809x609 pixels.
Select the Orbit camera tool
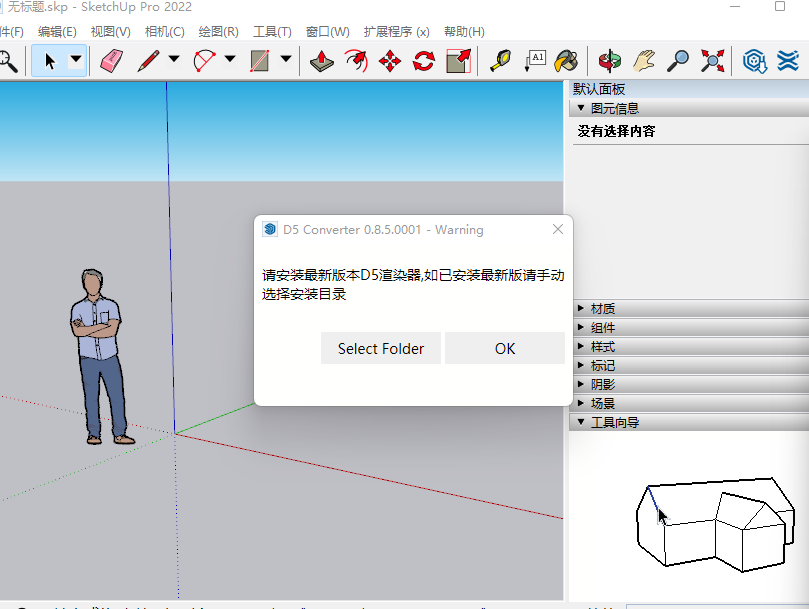click(x=609, y=61)
